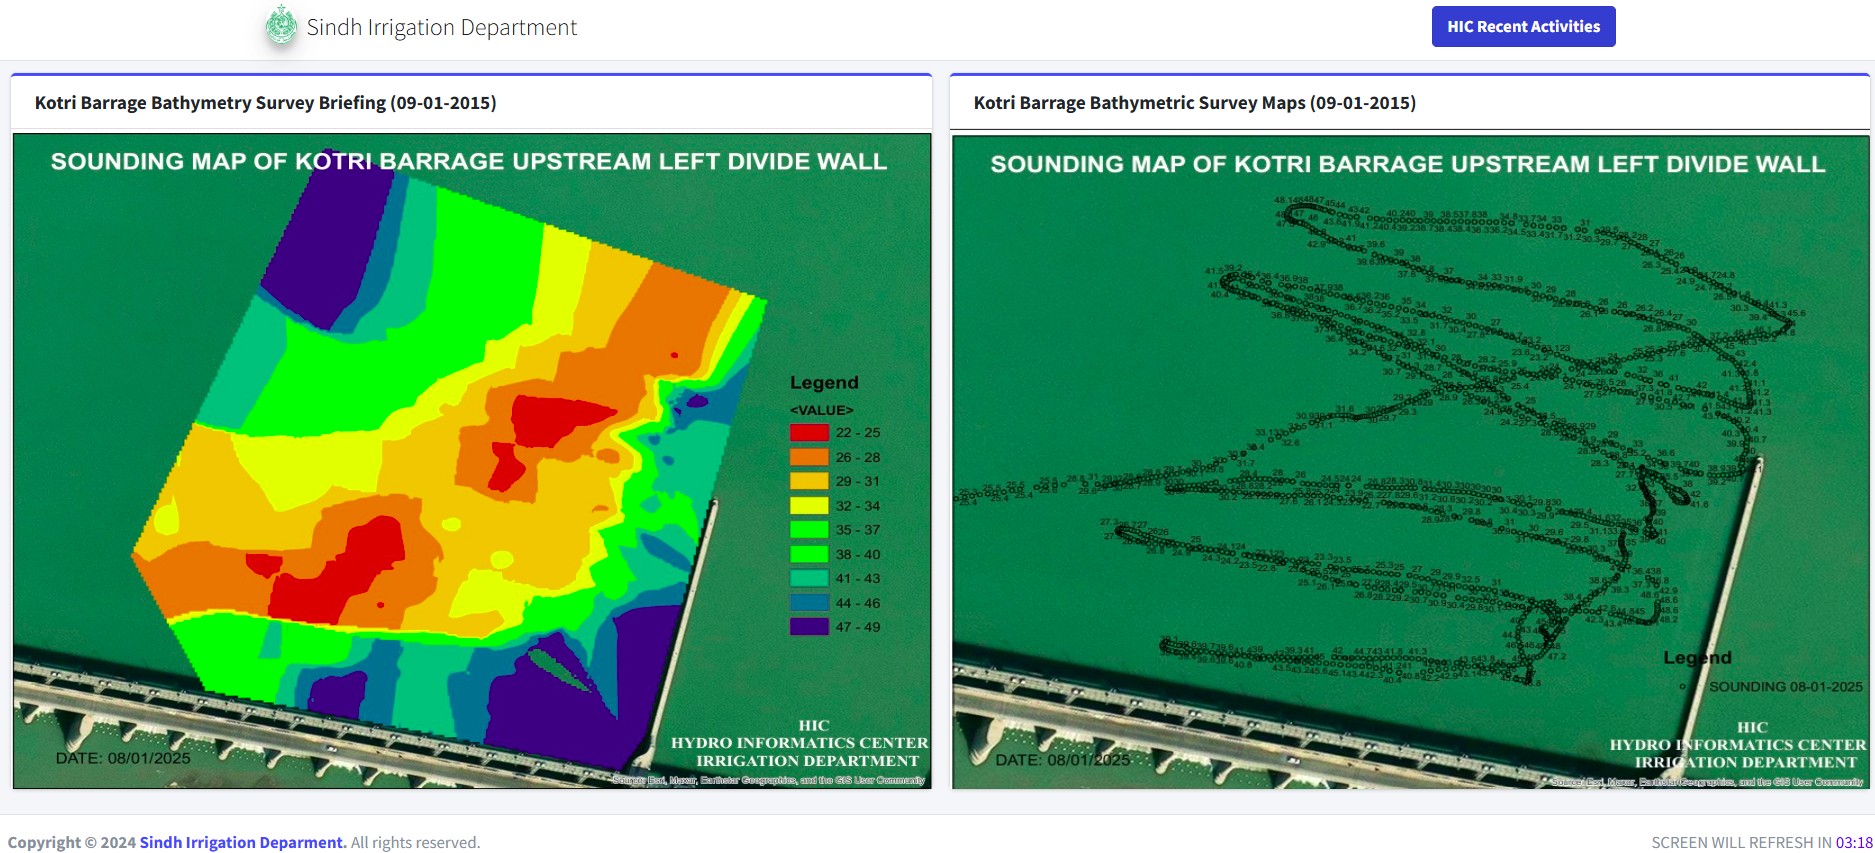Click the Sindh Irrigation Department footer link

coord(243,842)
